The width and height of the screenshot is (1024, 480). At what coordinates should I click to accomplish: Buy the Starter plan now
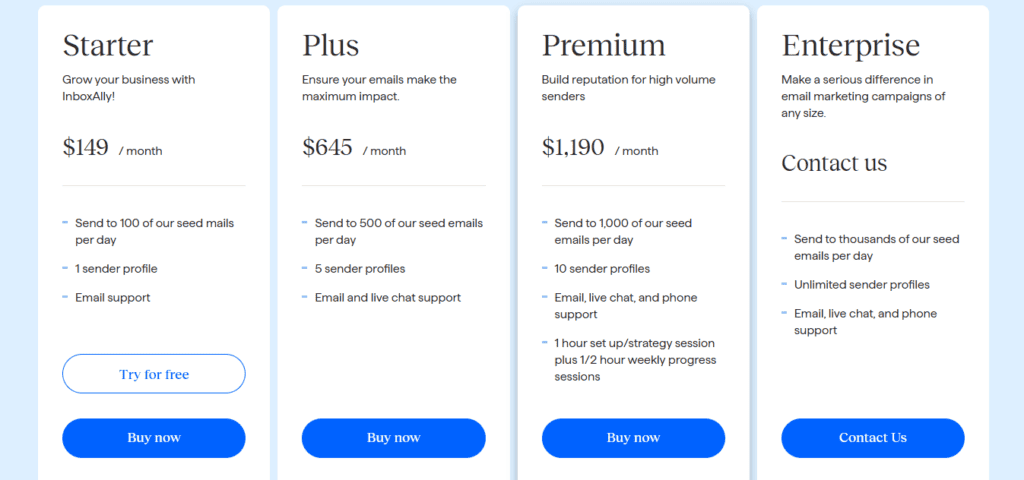[153, 438]
